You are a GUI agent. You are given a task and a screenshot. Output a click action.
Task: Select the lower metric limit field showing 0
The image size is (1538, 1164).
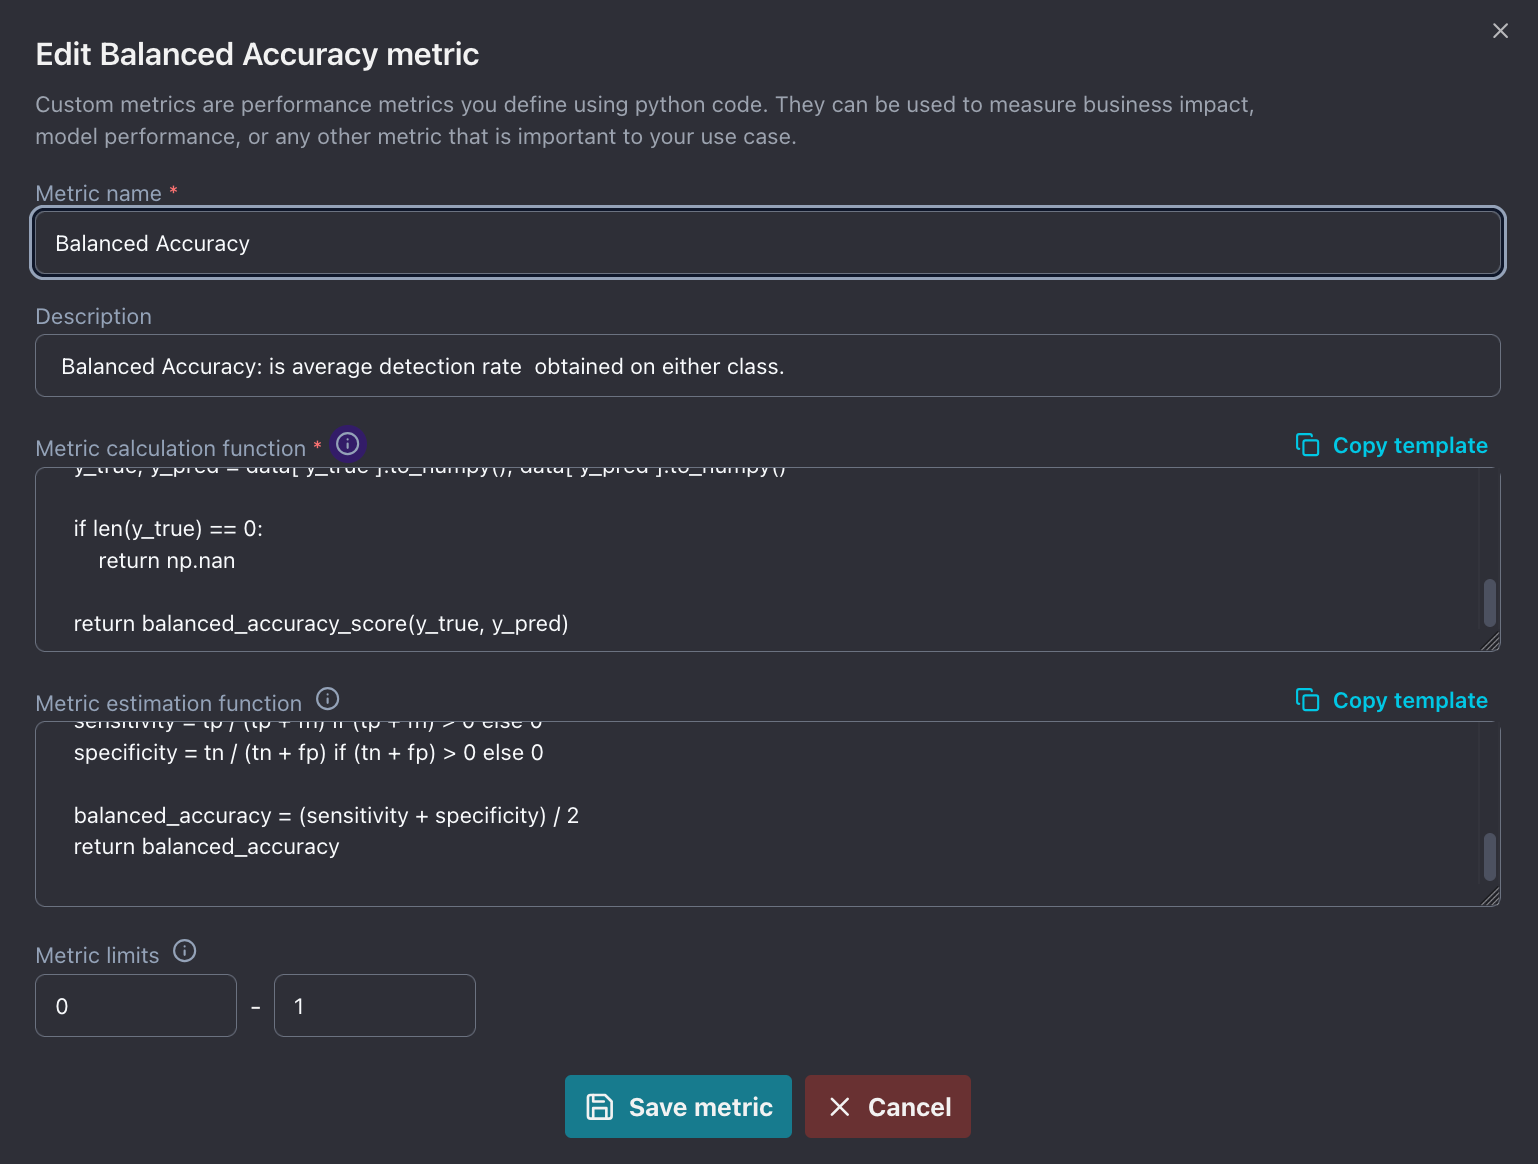click(x=136, y=1005)
